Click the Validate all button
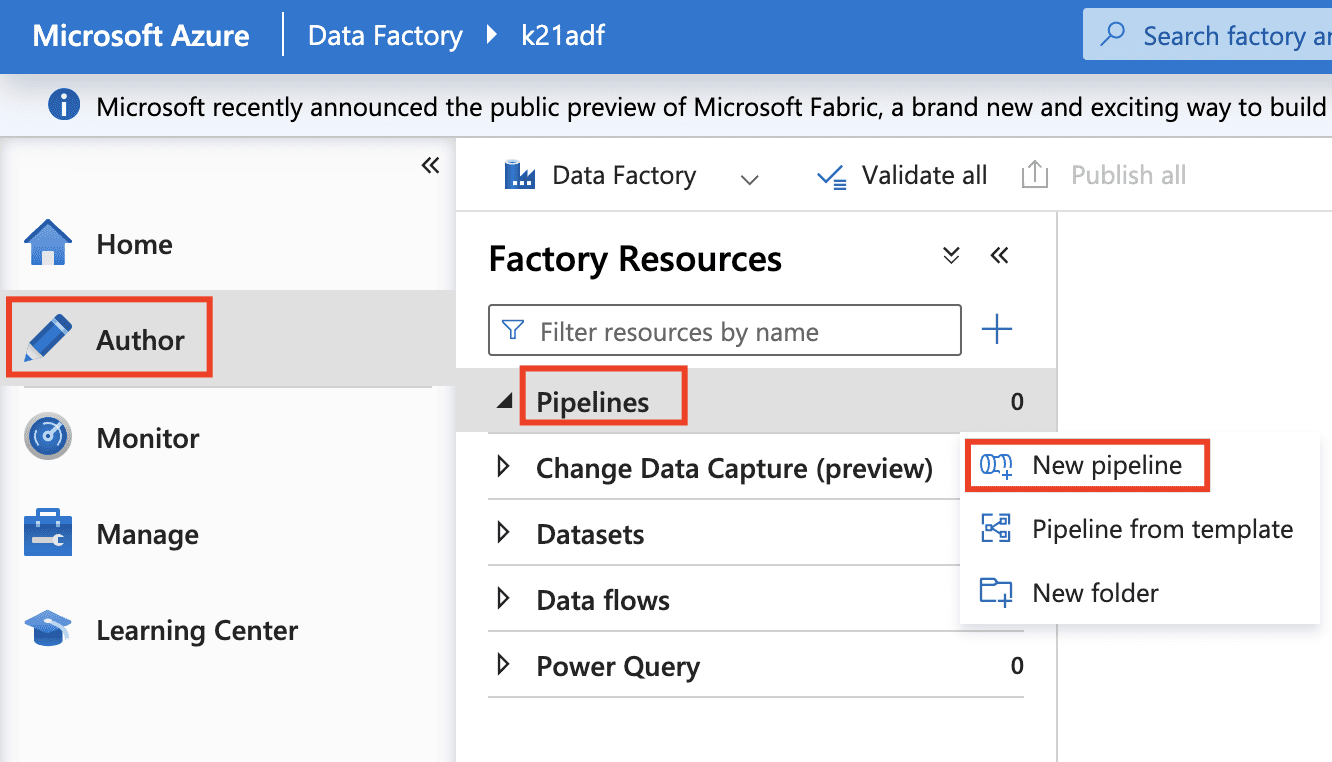 902,176
